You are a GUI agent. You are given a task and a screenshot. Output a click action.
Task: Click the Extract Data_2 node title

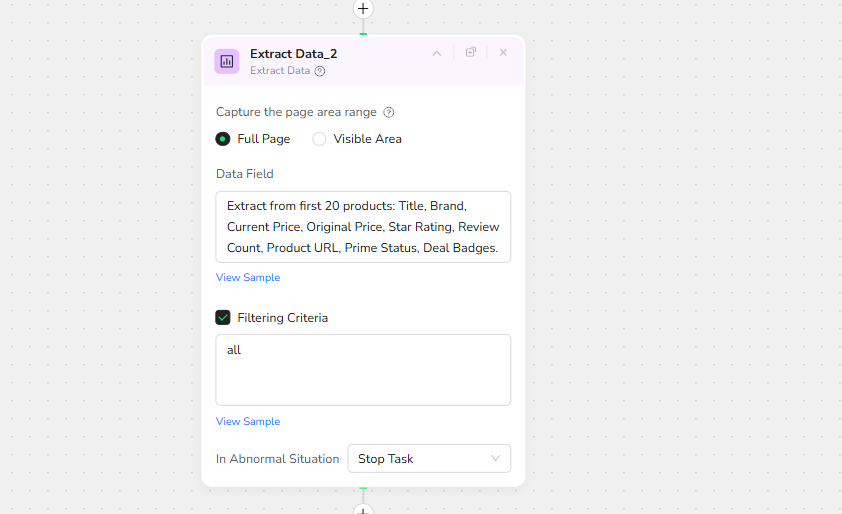pos(293,54)
